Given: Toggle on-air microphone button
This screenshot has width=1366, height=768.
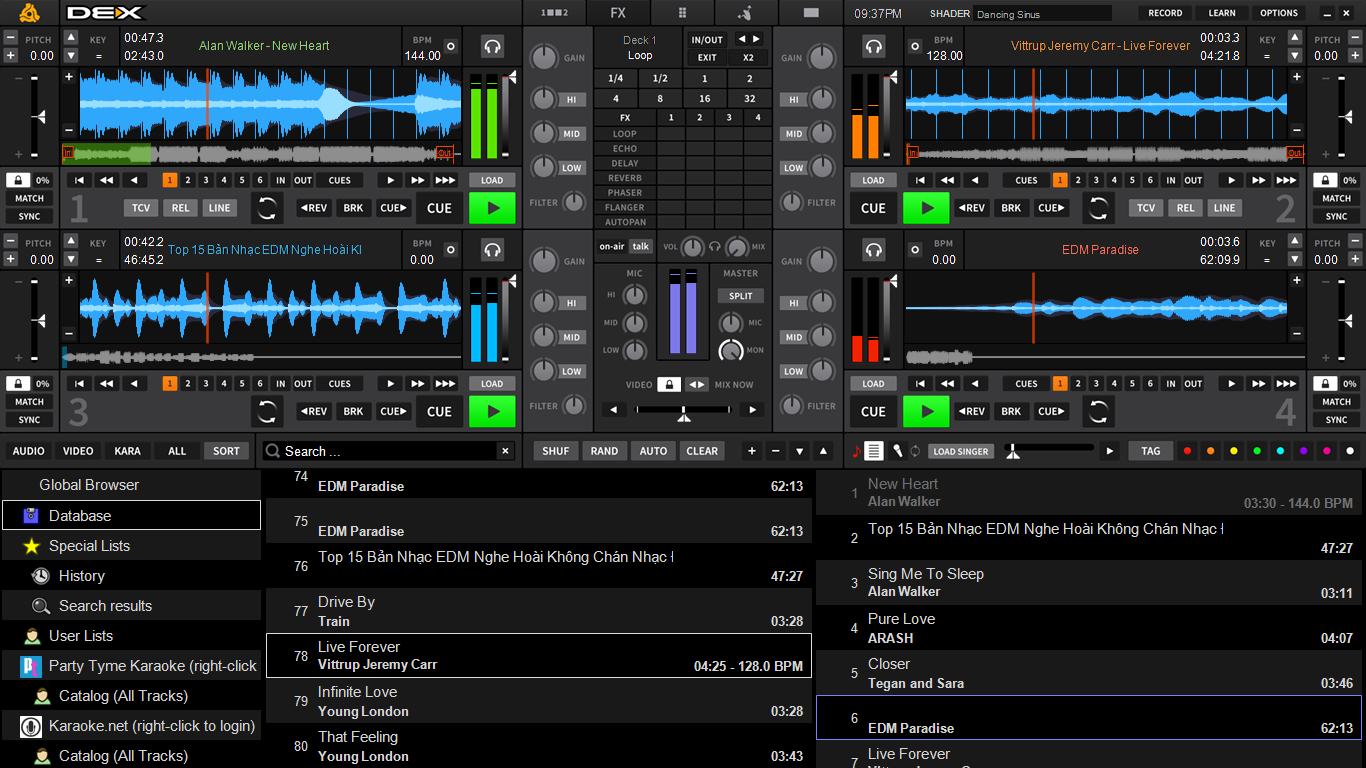Looking at the screenshot, I should pos(612,246).
